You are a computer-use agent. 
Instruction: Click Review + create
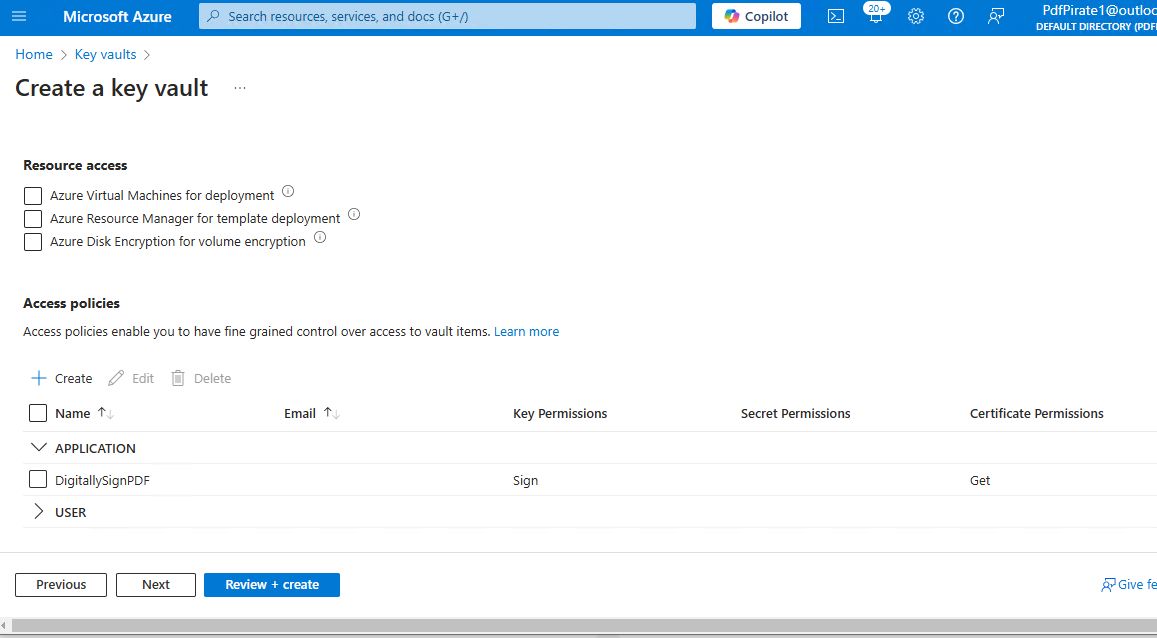(x=271, y=584)
